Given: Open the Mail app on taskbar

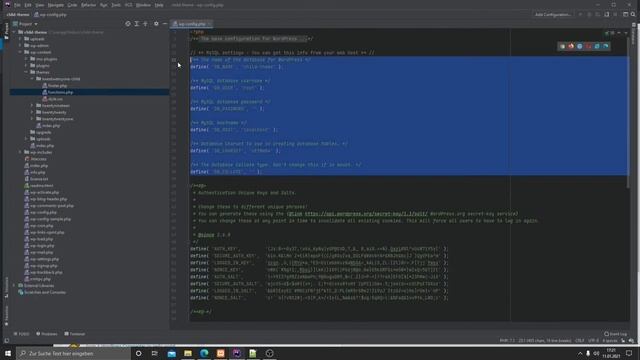Looking at the screenshot, I should (171, 353).
